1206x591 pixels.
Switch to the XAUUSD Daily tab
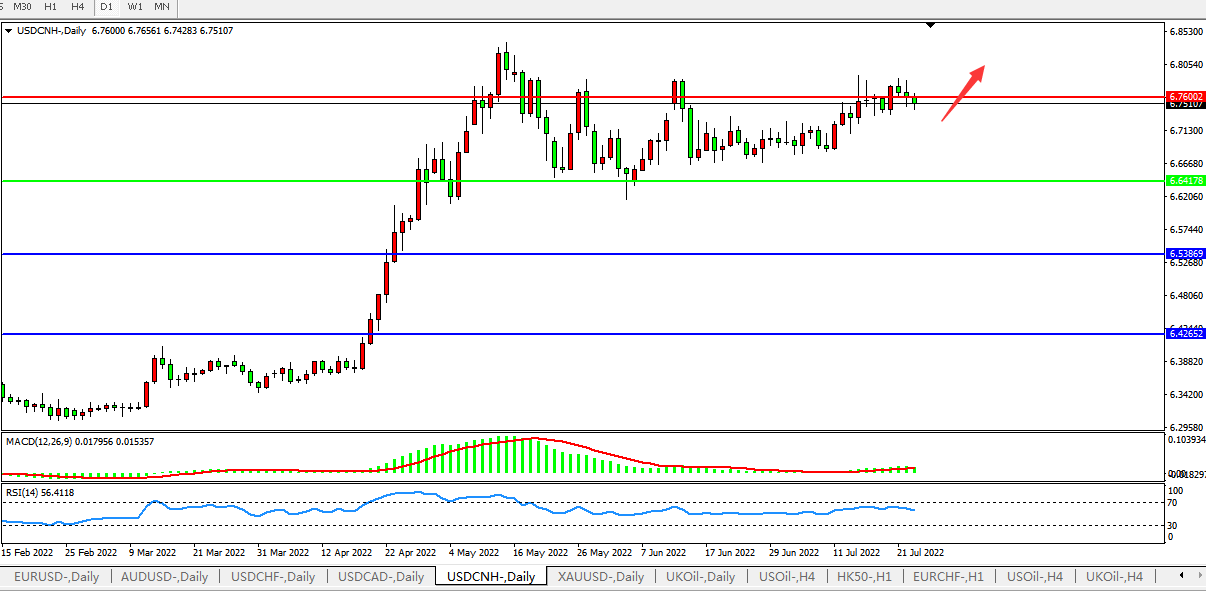coord(601,577)
